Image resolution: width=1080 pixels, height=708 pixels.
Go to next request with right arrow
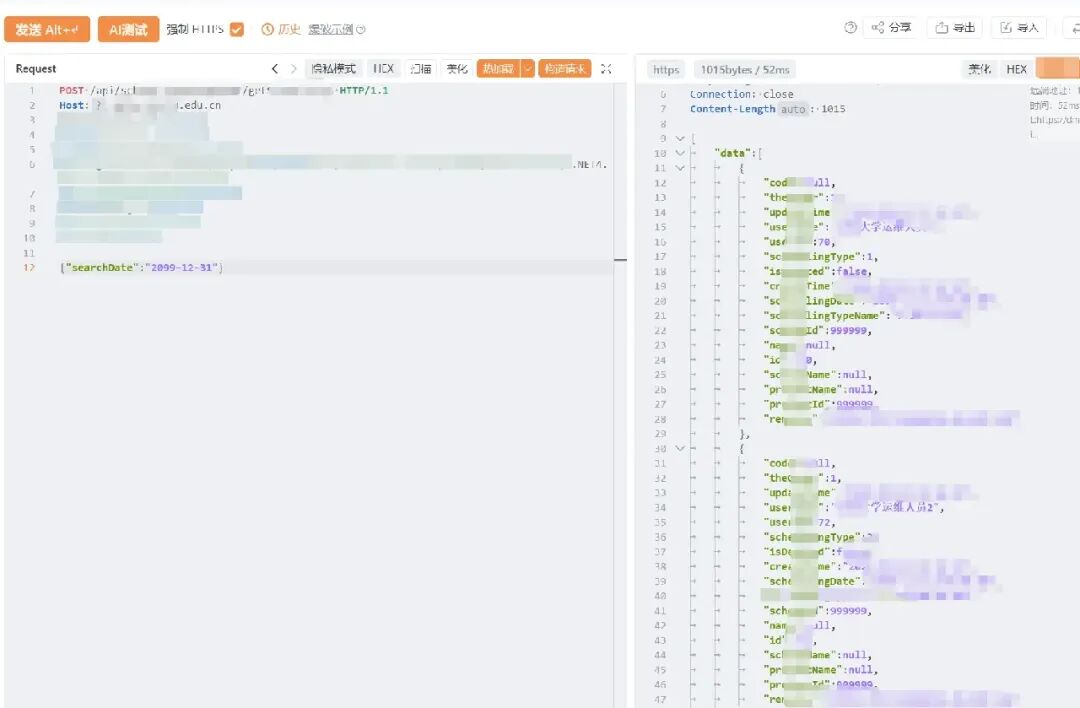293,69
